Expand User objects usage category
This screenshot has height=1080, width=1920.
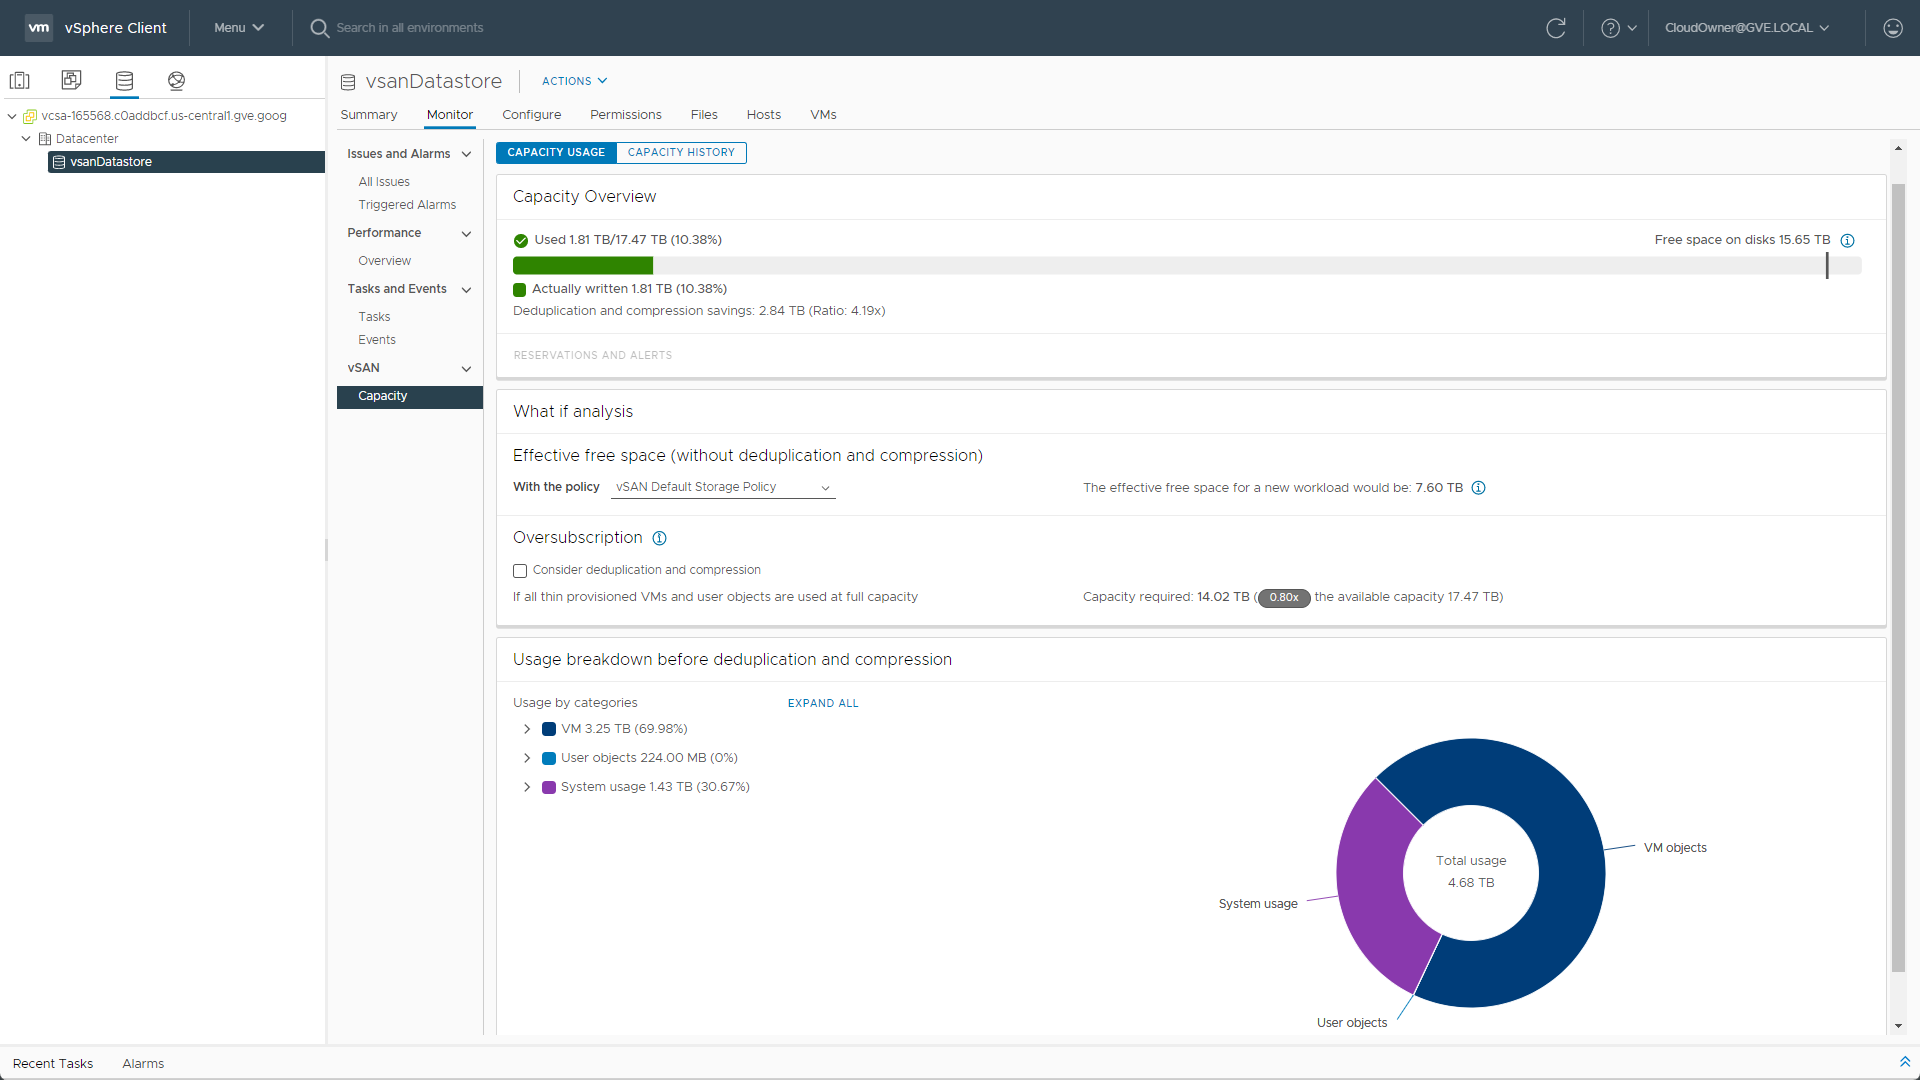(x=527, y=758)
